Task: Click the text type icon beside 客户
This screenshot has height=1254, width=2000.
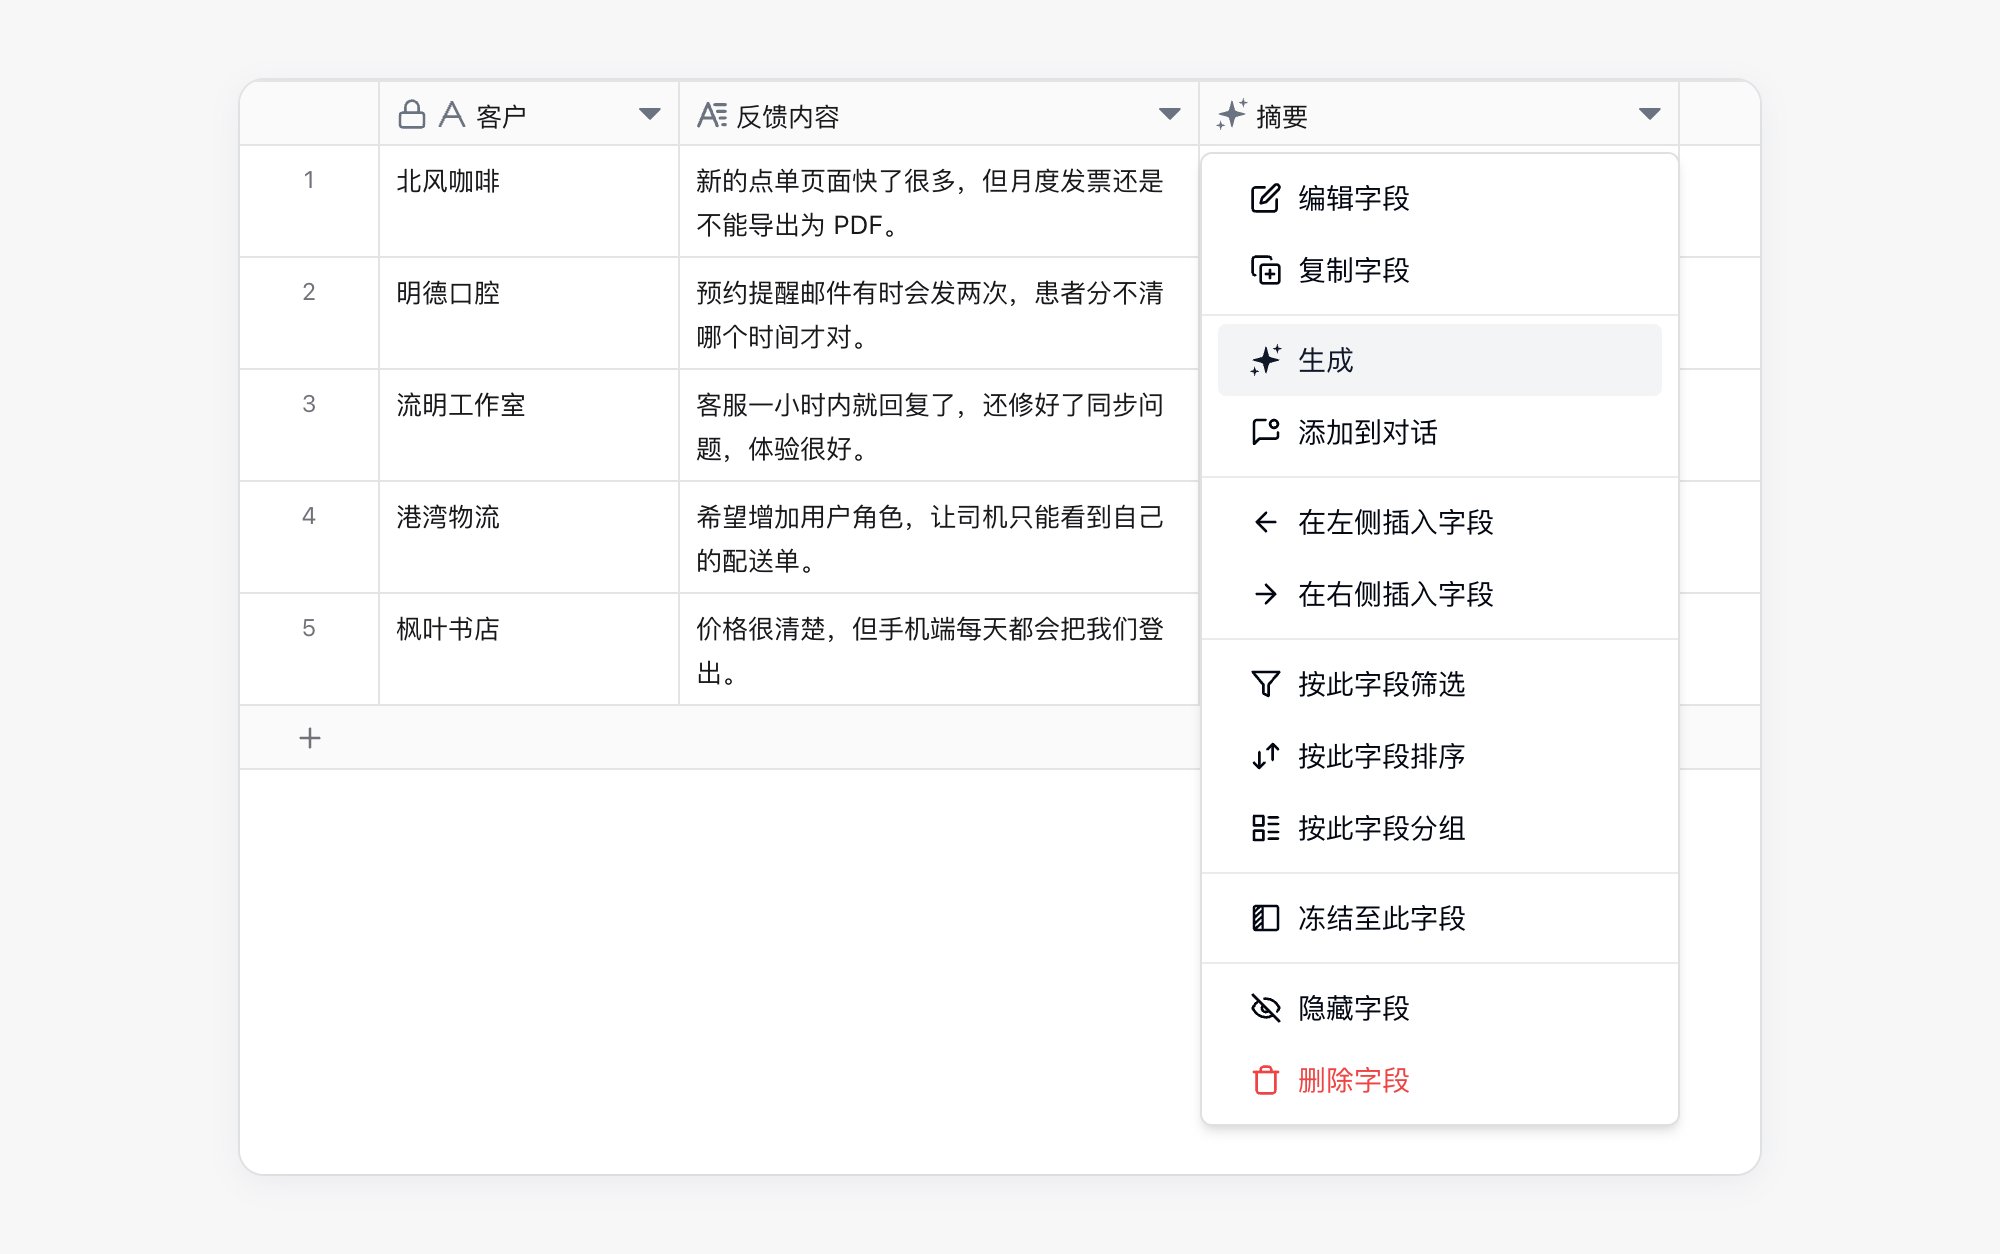Action: [x=452, y=115]
